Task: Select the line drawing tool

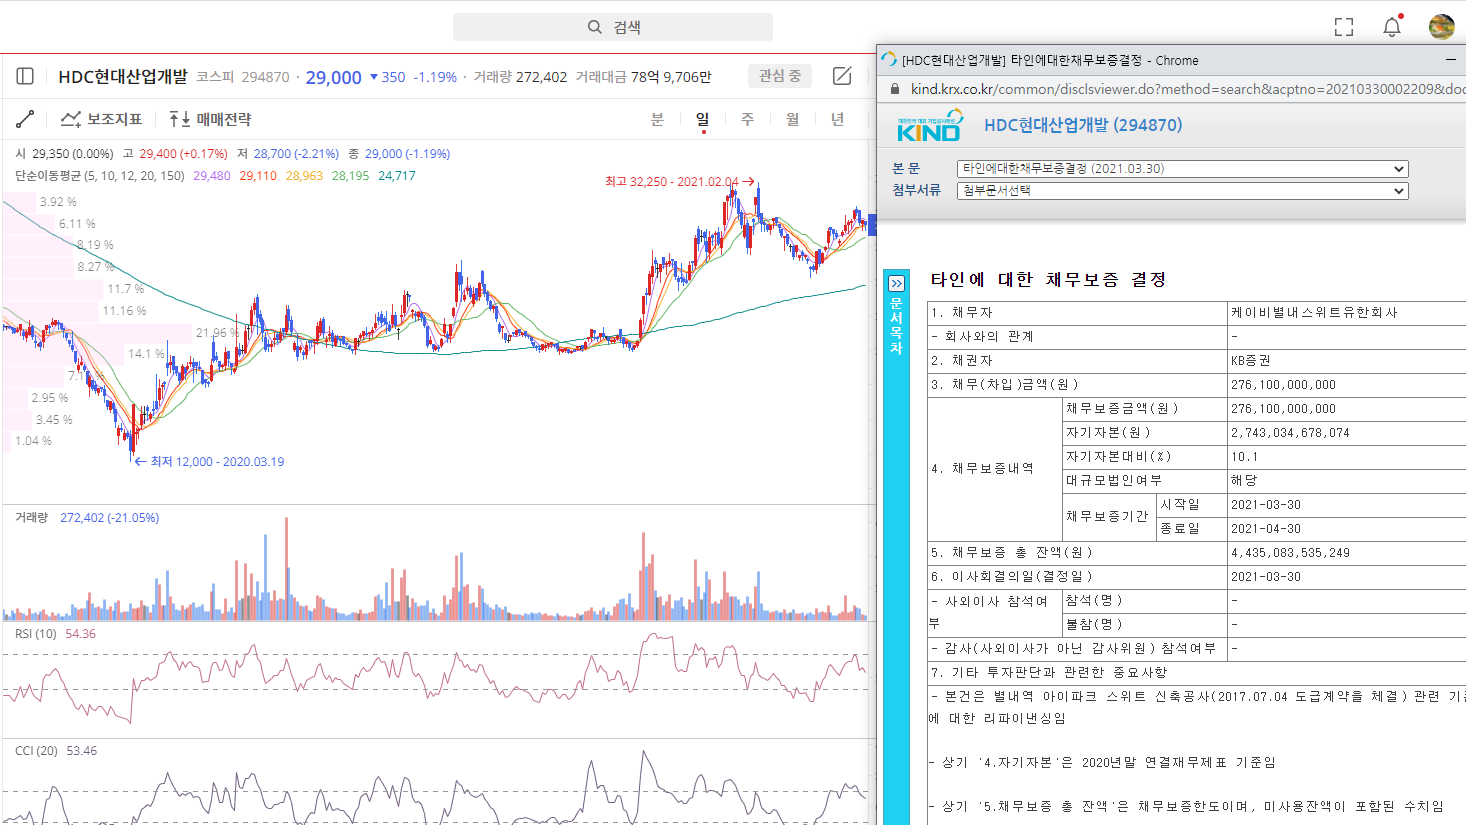Action: [x=25, y=119]
